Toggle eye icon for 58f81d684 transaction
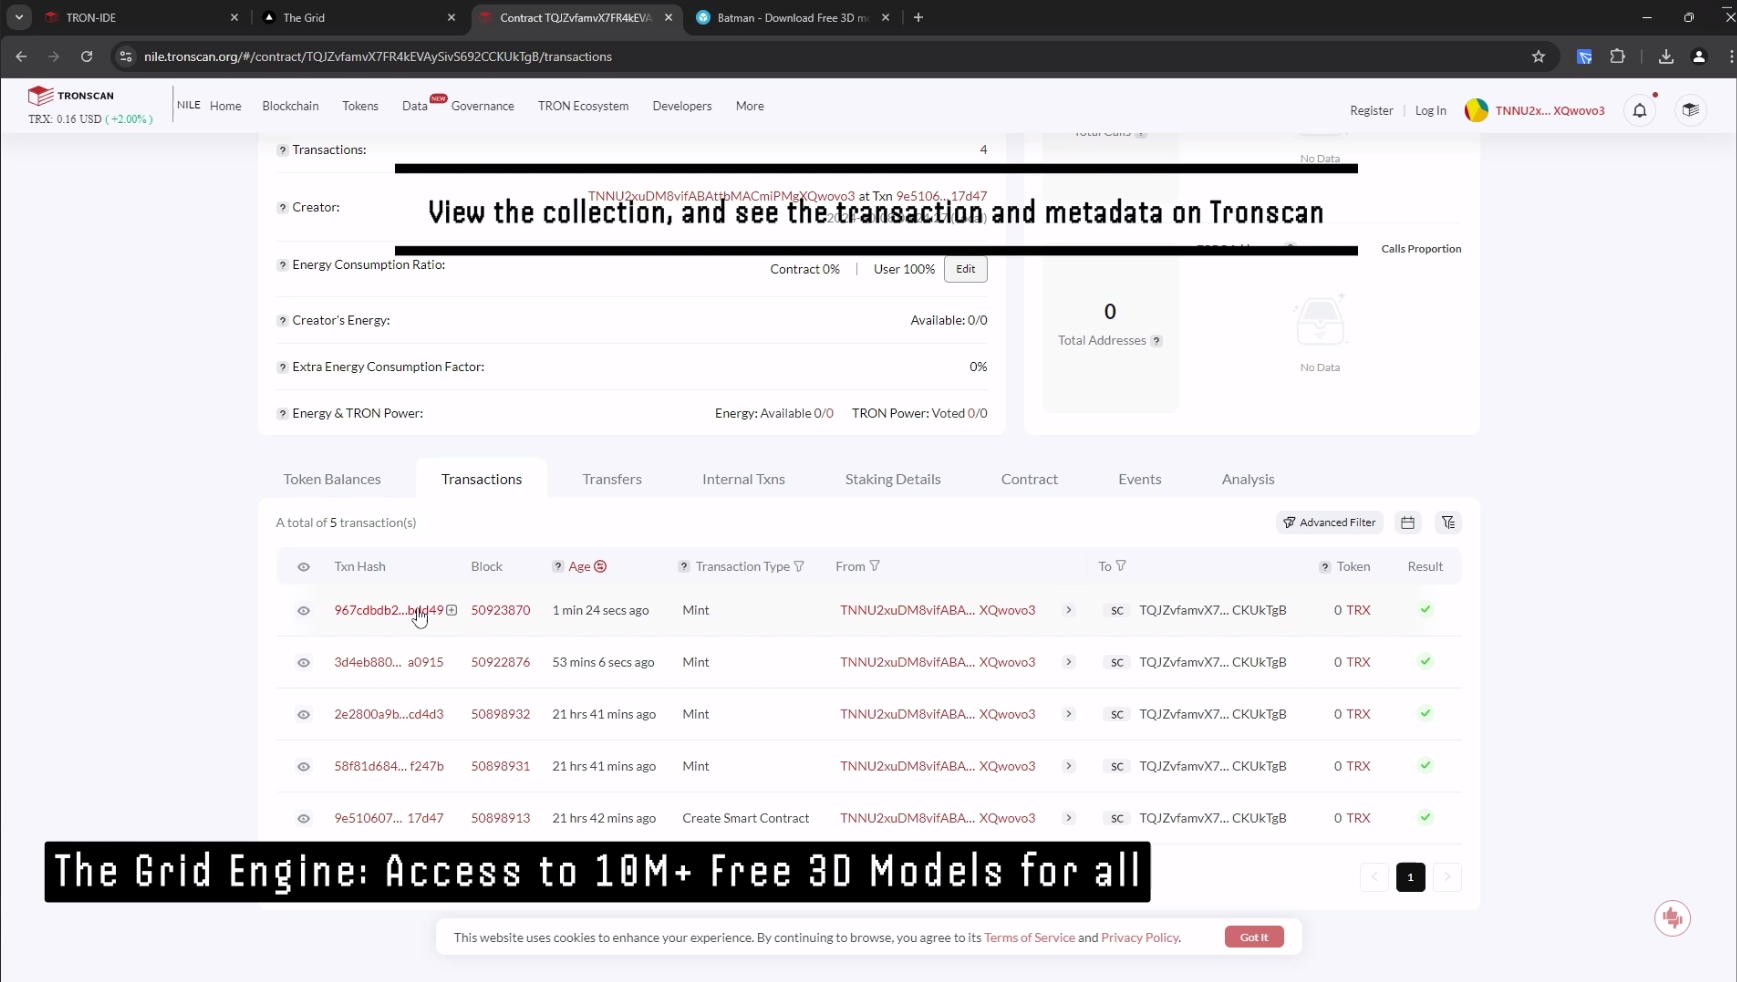This screenshot has width=1737, height=982. point(304,766)
